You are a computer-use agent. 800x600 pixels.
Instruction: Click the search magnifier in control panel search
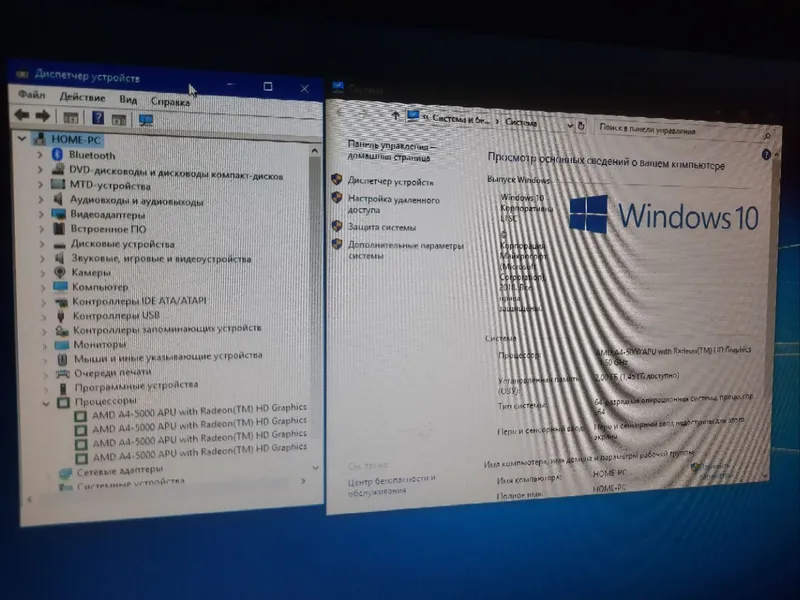[x=766, y=136]
